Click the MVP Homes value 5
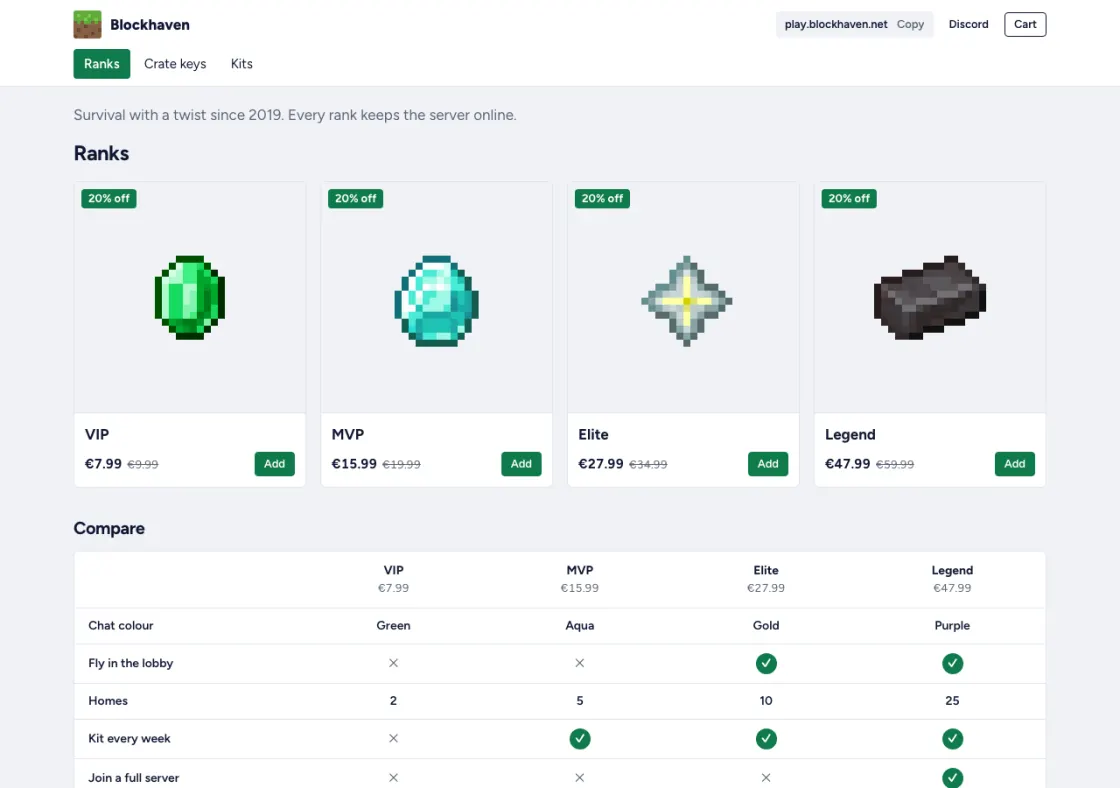This screenshot has height=788, width=1120. pos(580,701)
